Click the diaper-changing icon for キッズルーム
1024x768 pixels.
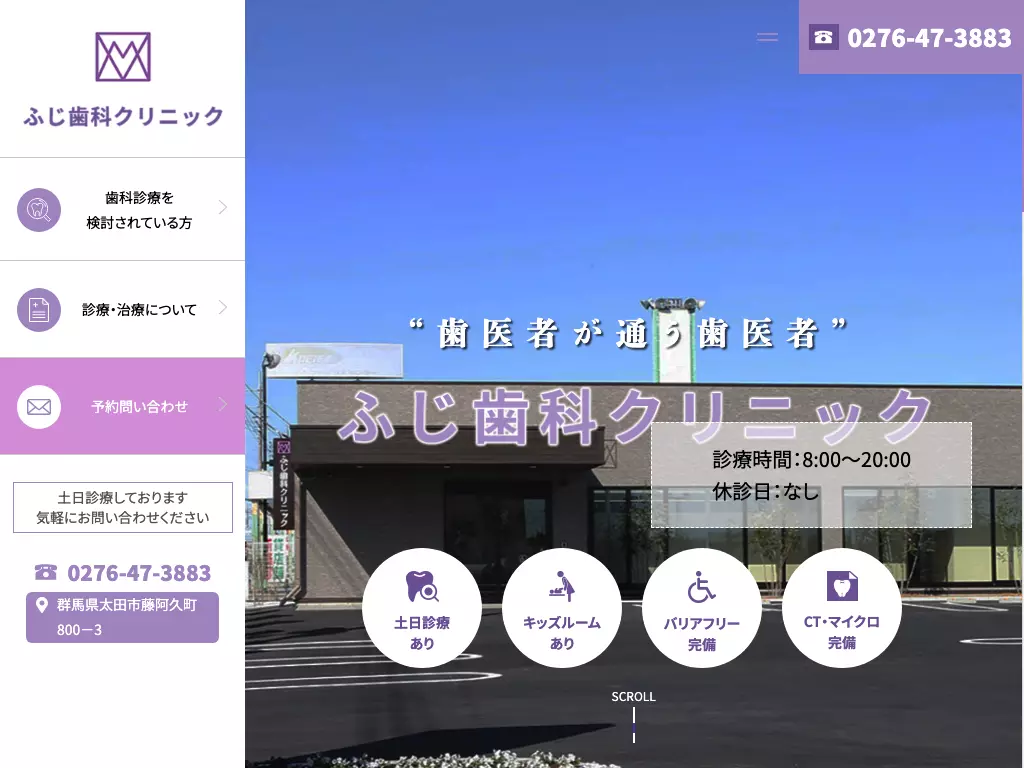(562, 586)
